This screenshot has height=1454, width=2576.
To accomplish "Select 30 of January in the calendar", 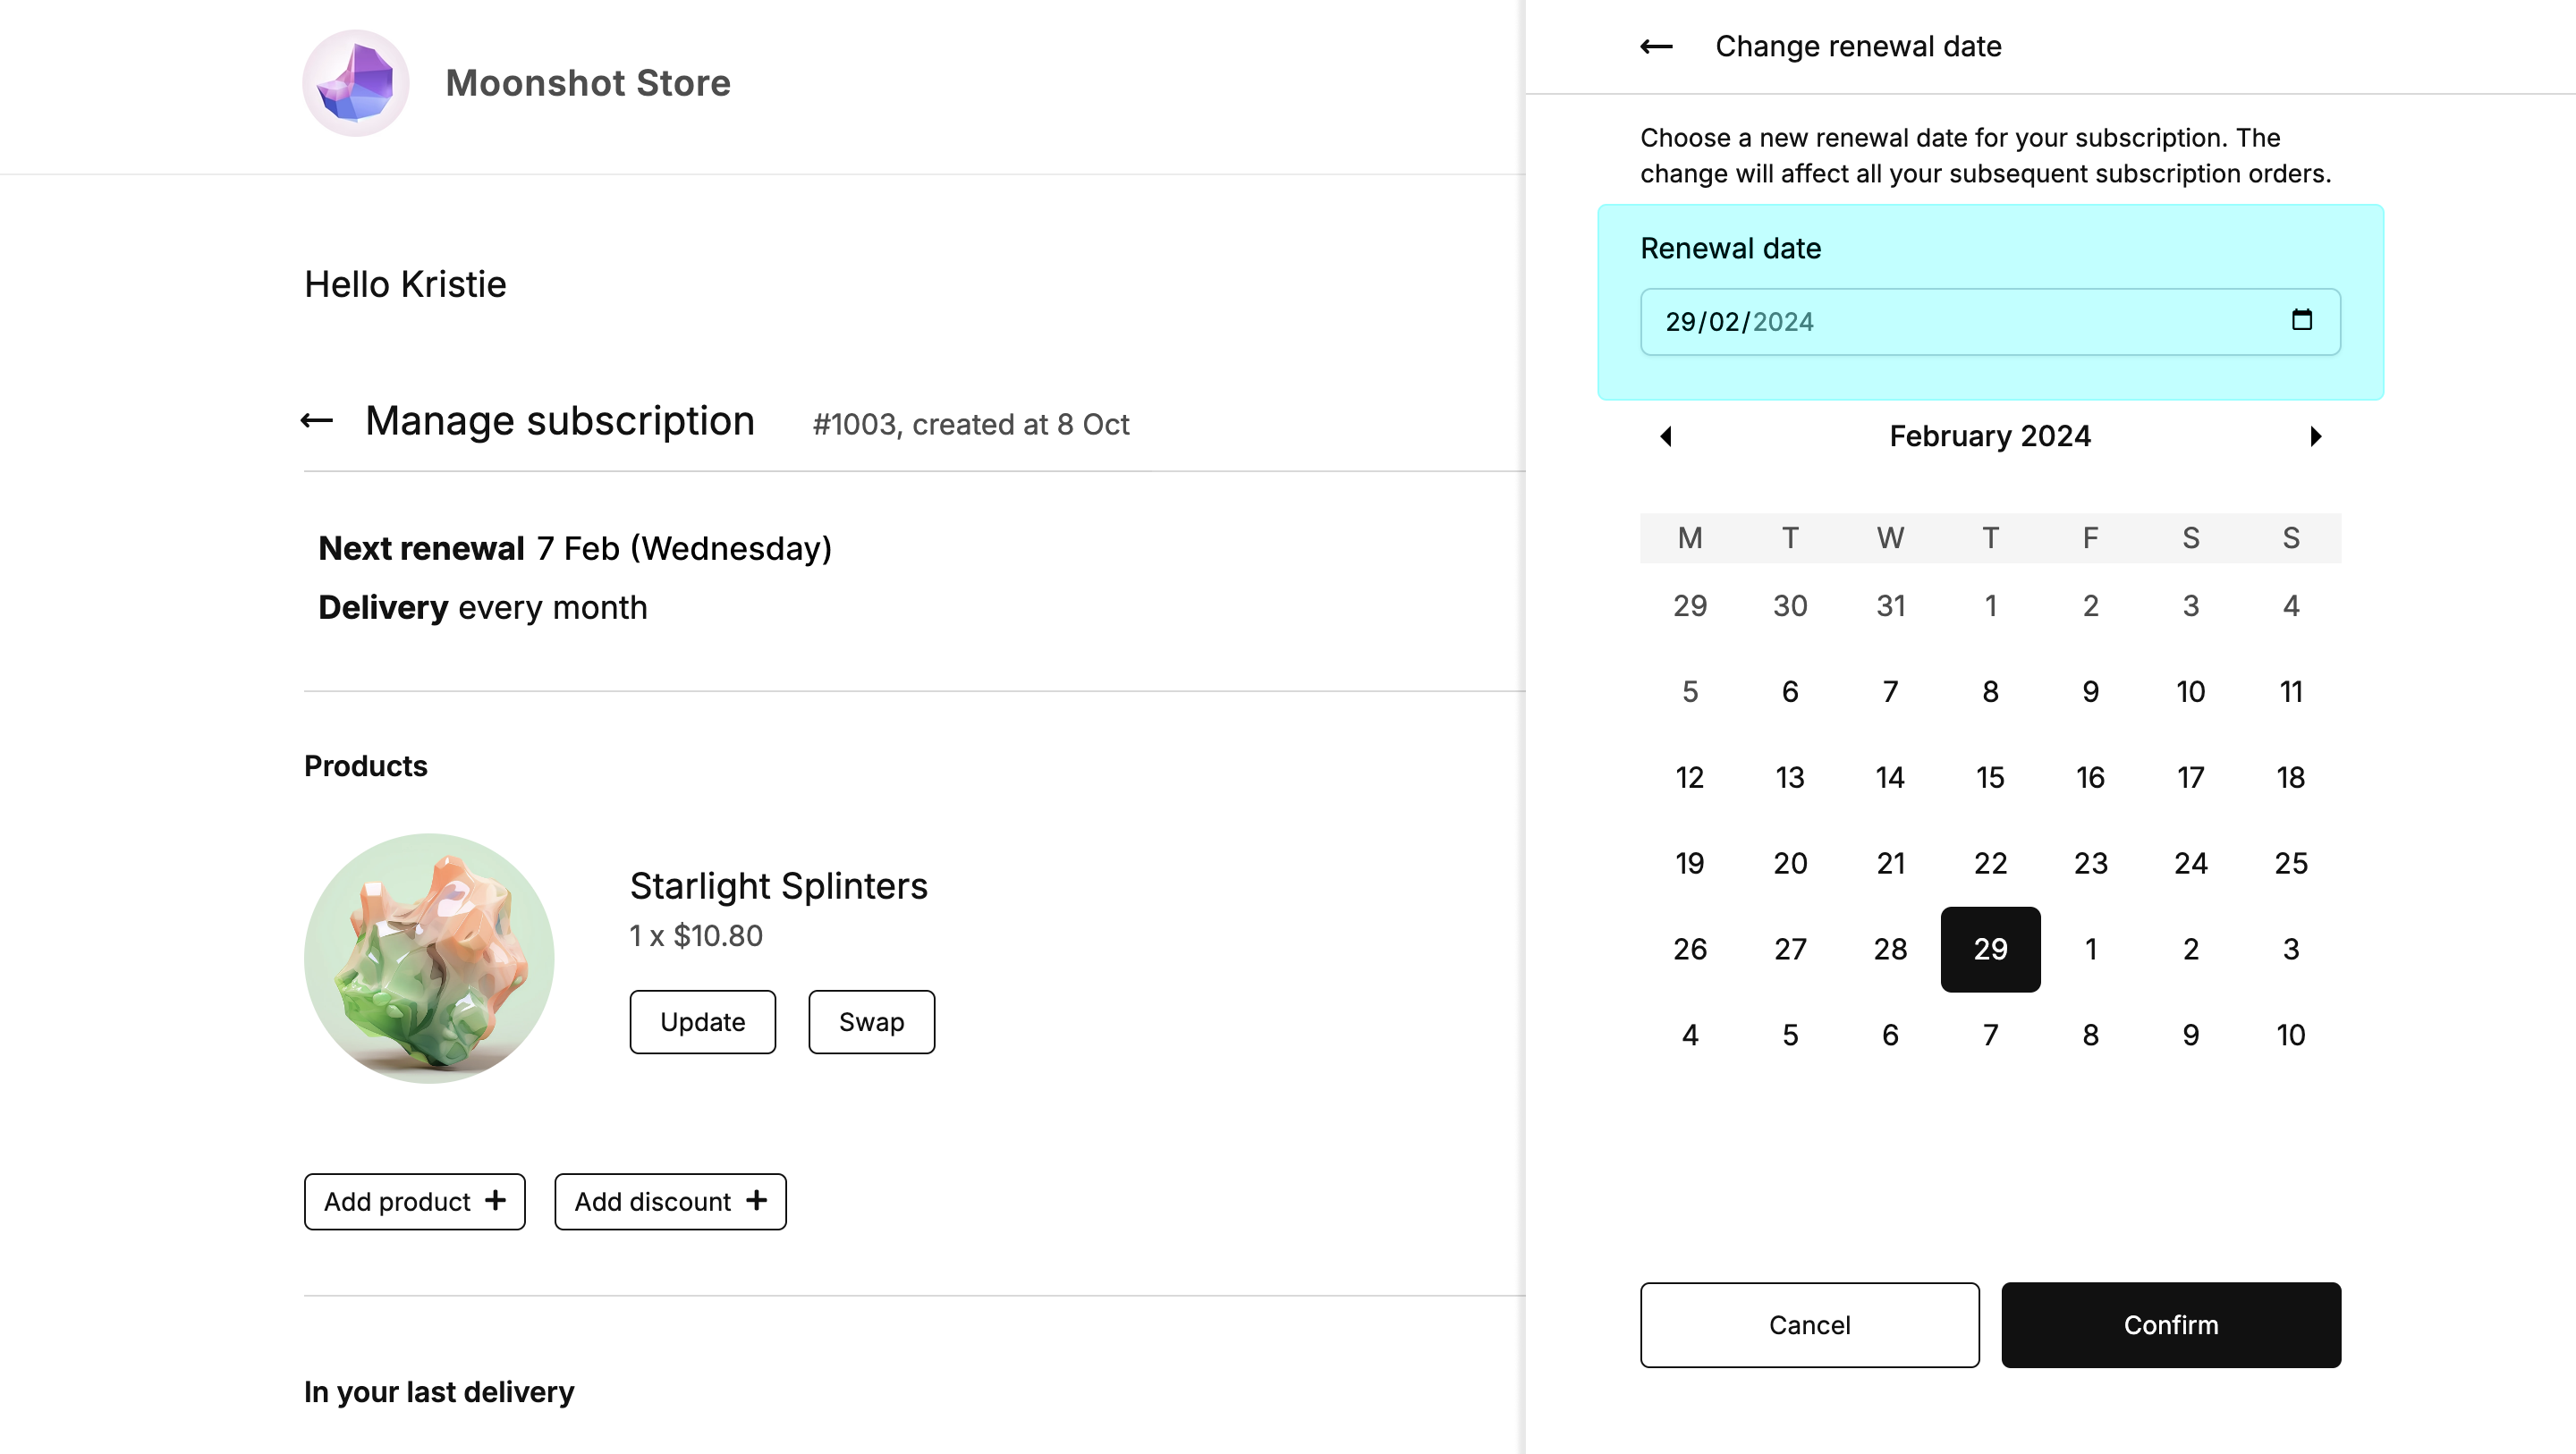I will (x=1790, y=605).
